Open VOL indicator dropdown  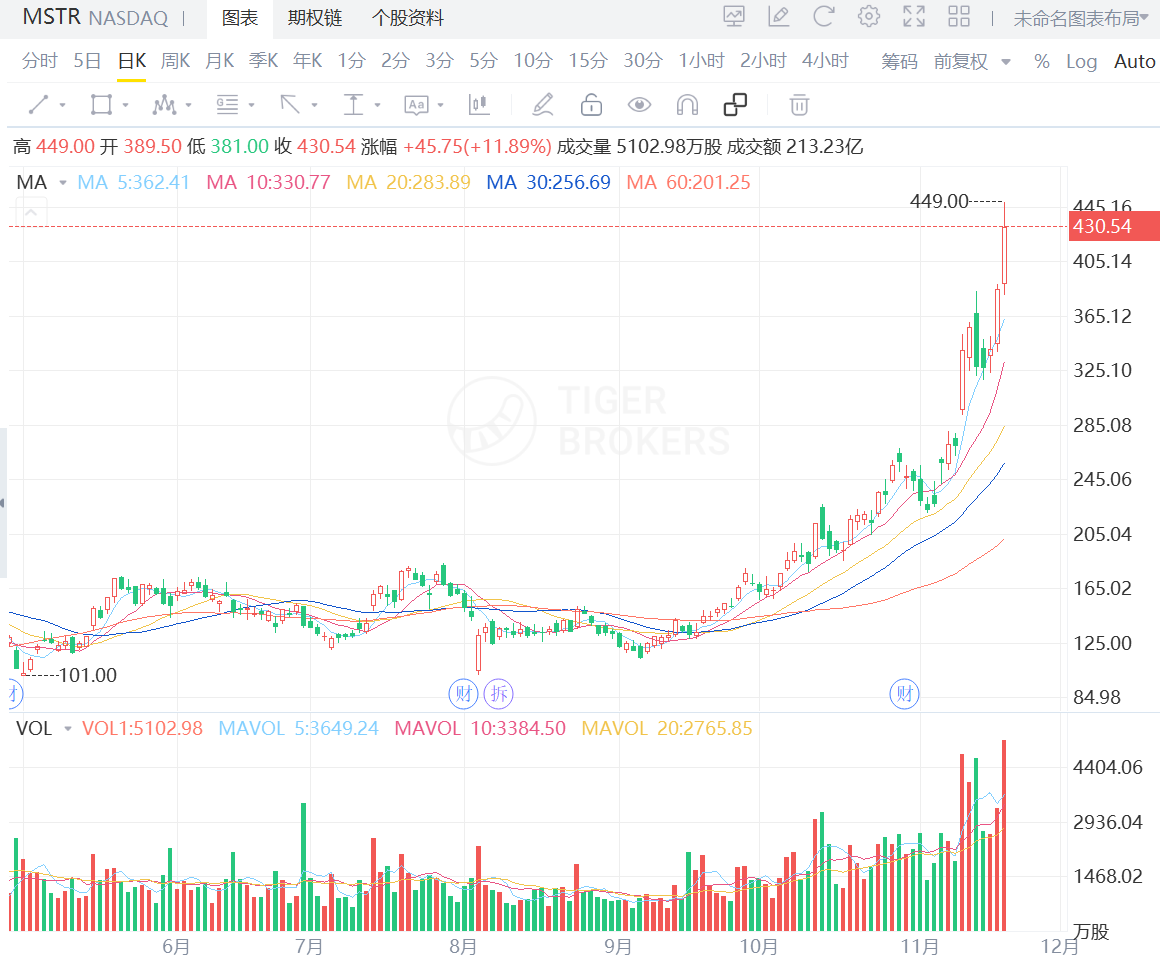coord(68,729)
